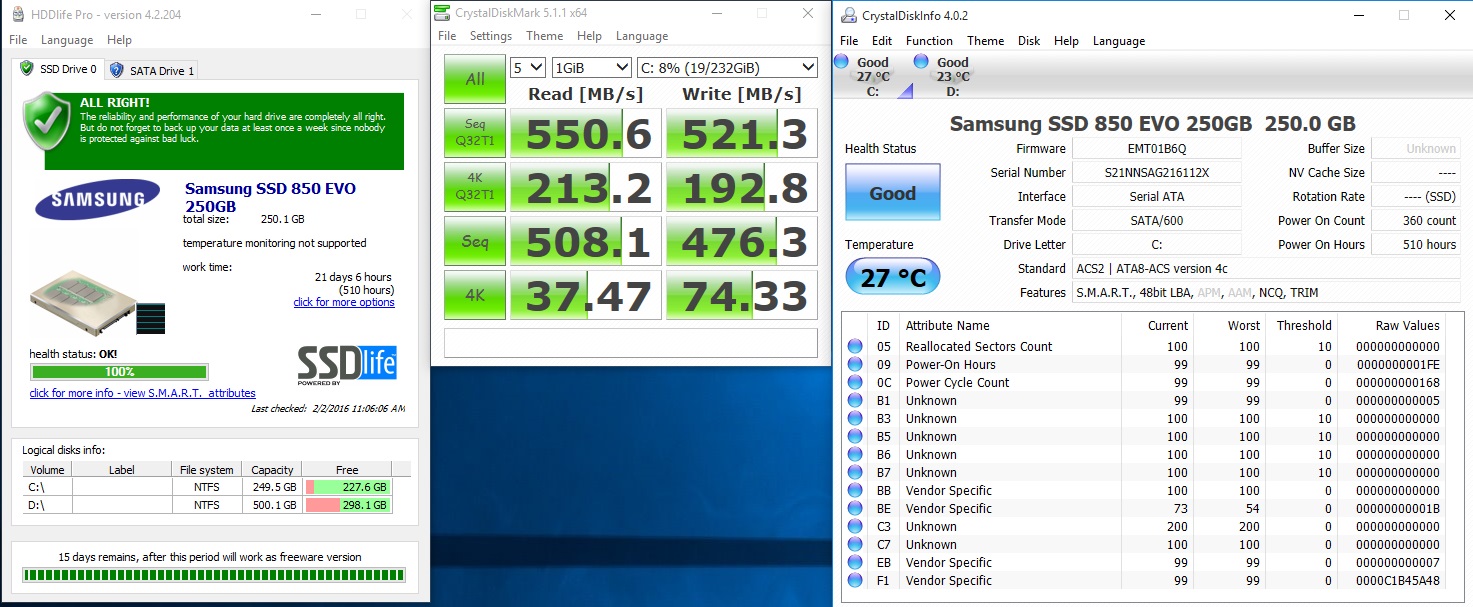This screenshot has width=1473, height=607.
Task: Click the 100% health status progress bar
Action: click(x=119, y=372)
